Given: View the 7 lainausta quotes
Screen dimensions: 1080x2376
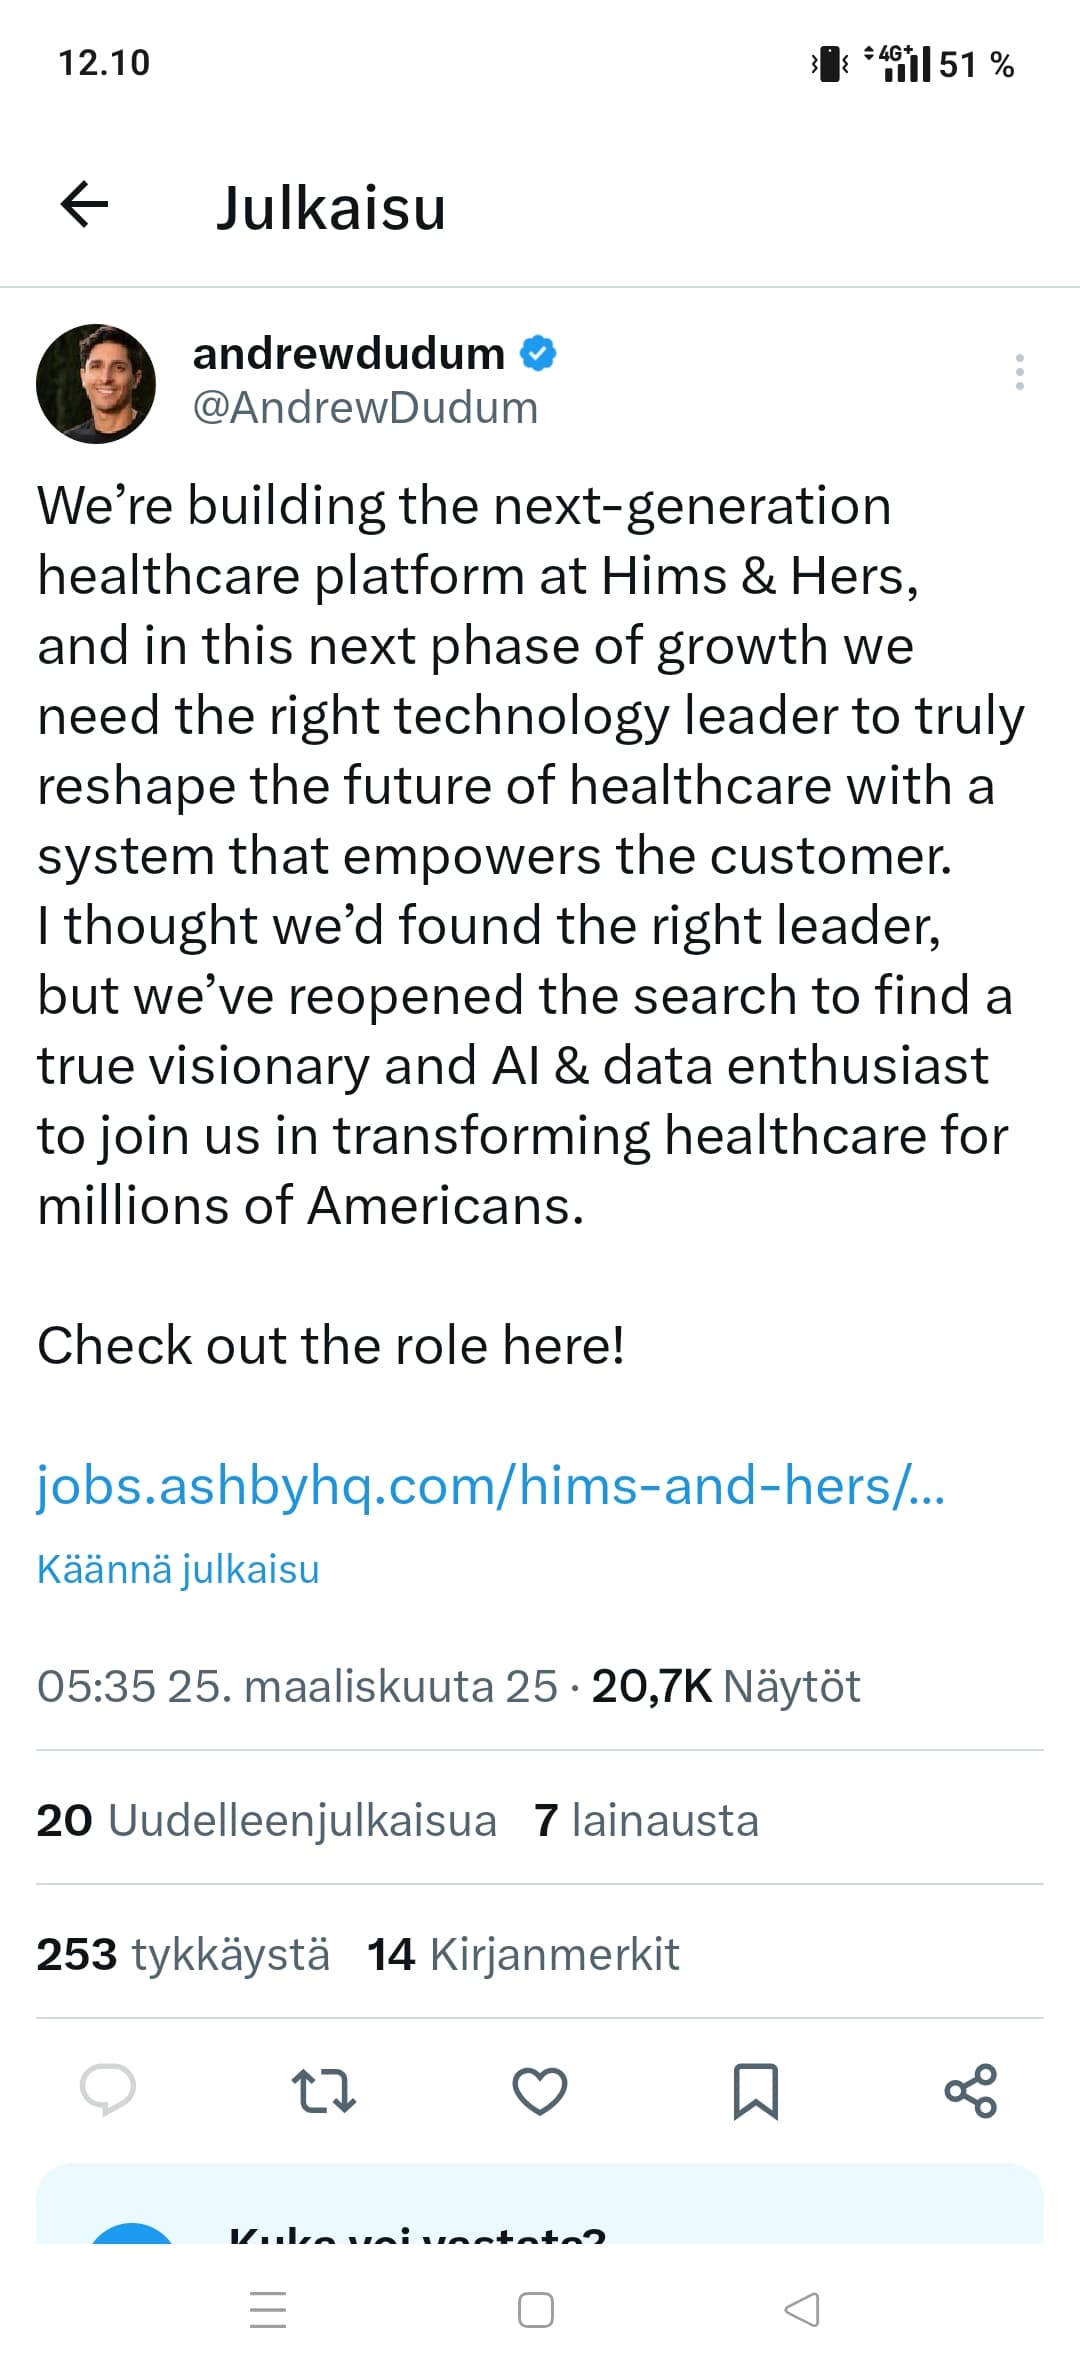Looking at the screenshot, I should click(x=647, y=1820).
